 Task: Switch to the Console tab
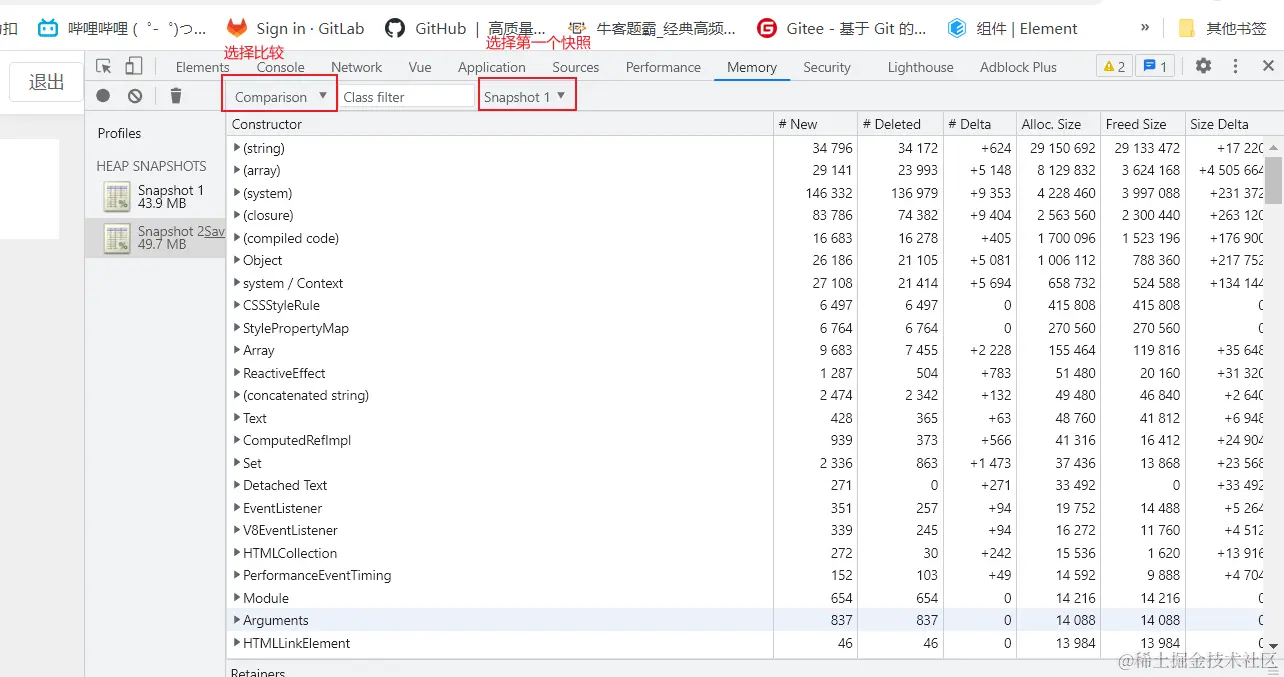(x=281, y=67)
